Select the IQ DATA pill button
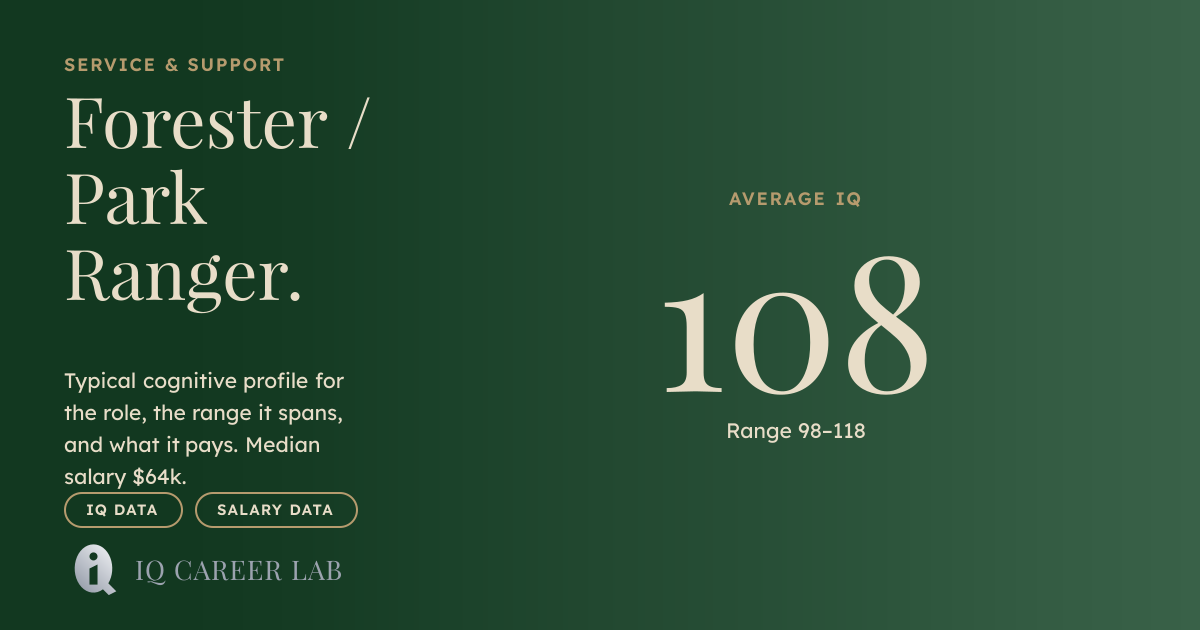1200x630 pixels. tap(123, 510)
